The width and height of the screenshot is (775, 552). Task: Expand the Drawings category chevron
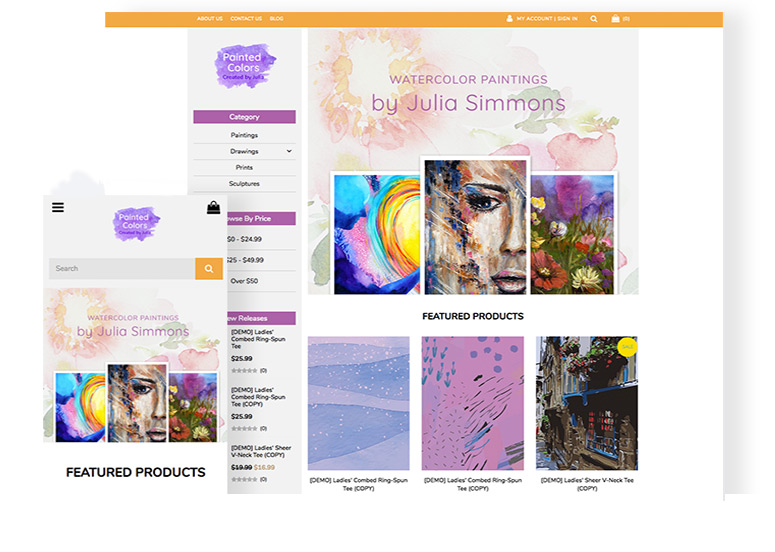coord(289,151)
